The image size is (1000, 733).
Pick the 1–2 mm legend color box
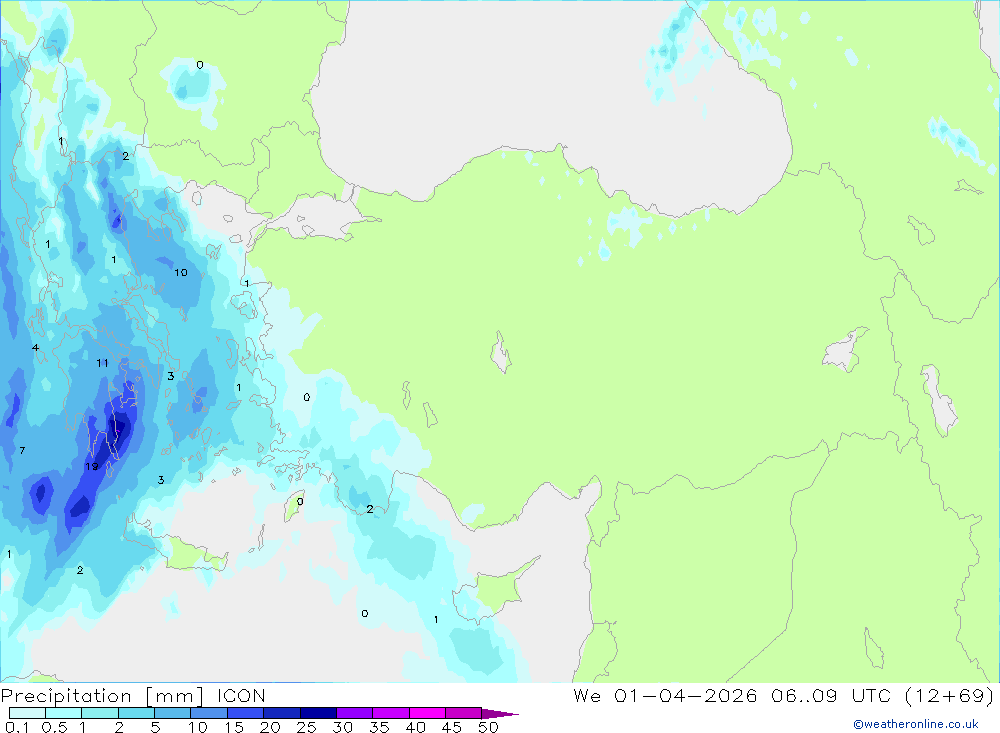[100, 713]
